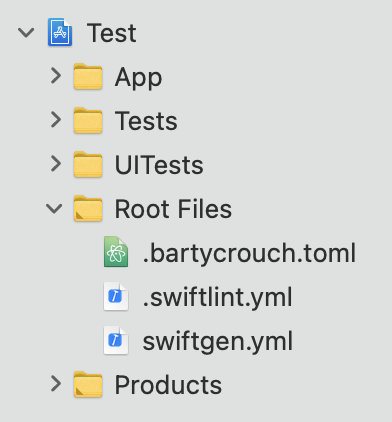This screenshot has height=422, width=392.
Task: Open the swiftgen.yml file
Action: tap(217, 341)
